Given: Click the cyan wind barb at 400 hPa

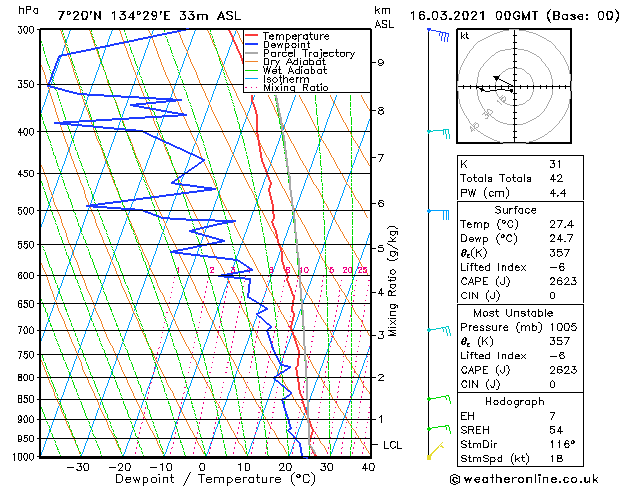Looking at the screenshot, I should [438, 133].
